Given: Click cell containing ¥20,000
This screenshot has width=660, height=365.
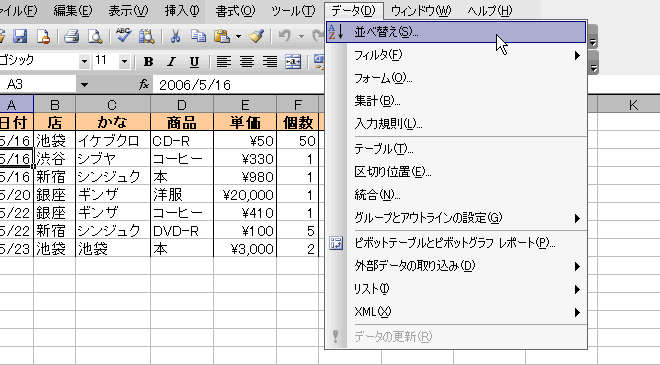Looking at the screenshot, I should click(245, 195).
